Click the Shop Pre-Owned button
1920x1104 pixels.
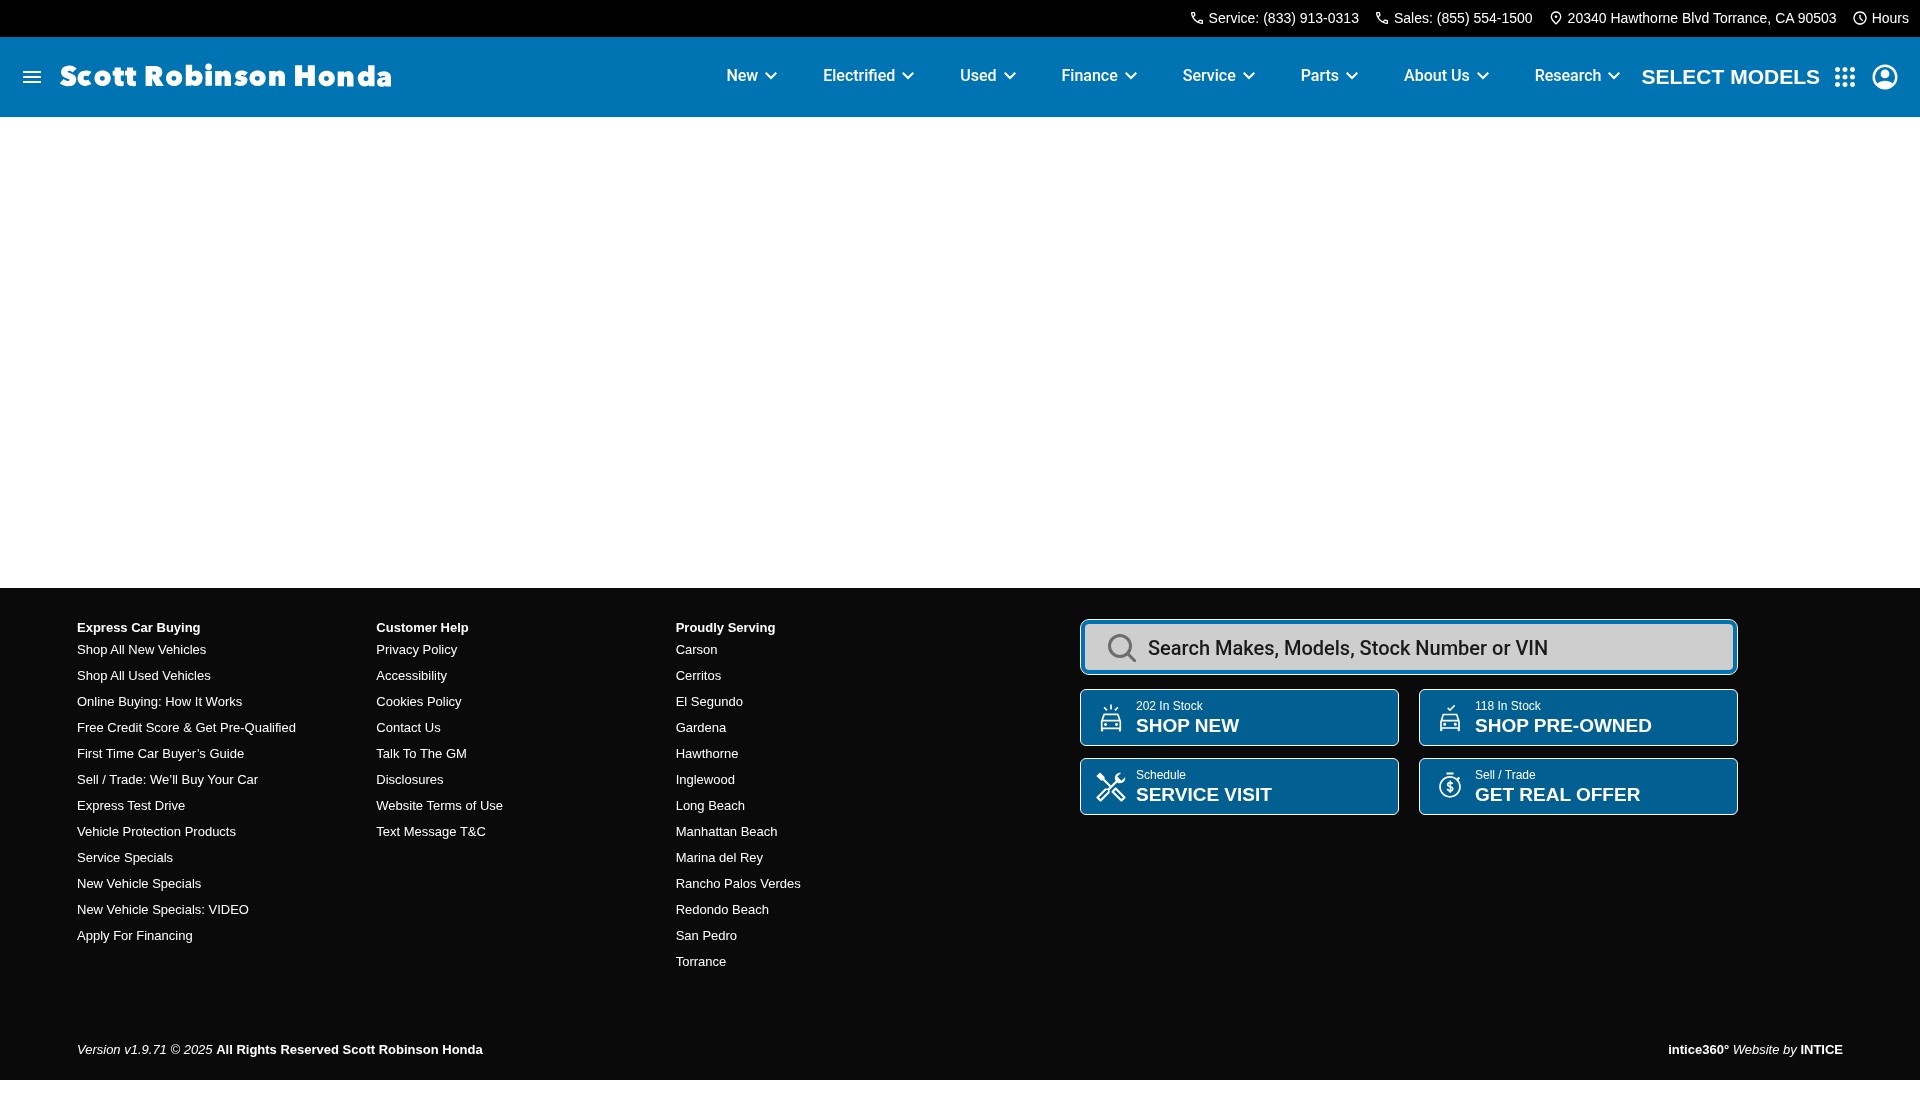[x=1578, y=717]
